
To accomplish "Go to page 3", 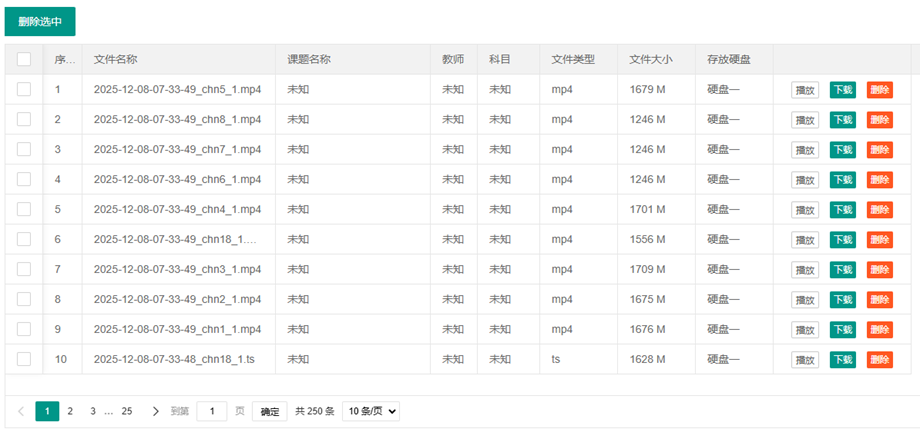I will (93, 411).
